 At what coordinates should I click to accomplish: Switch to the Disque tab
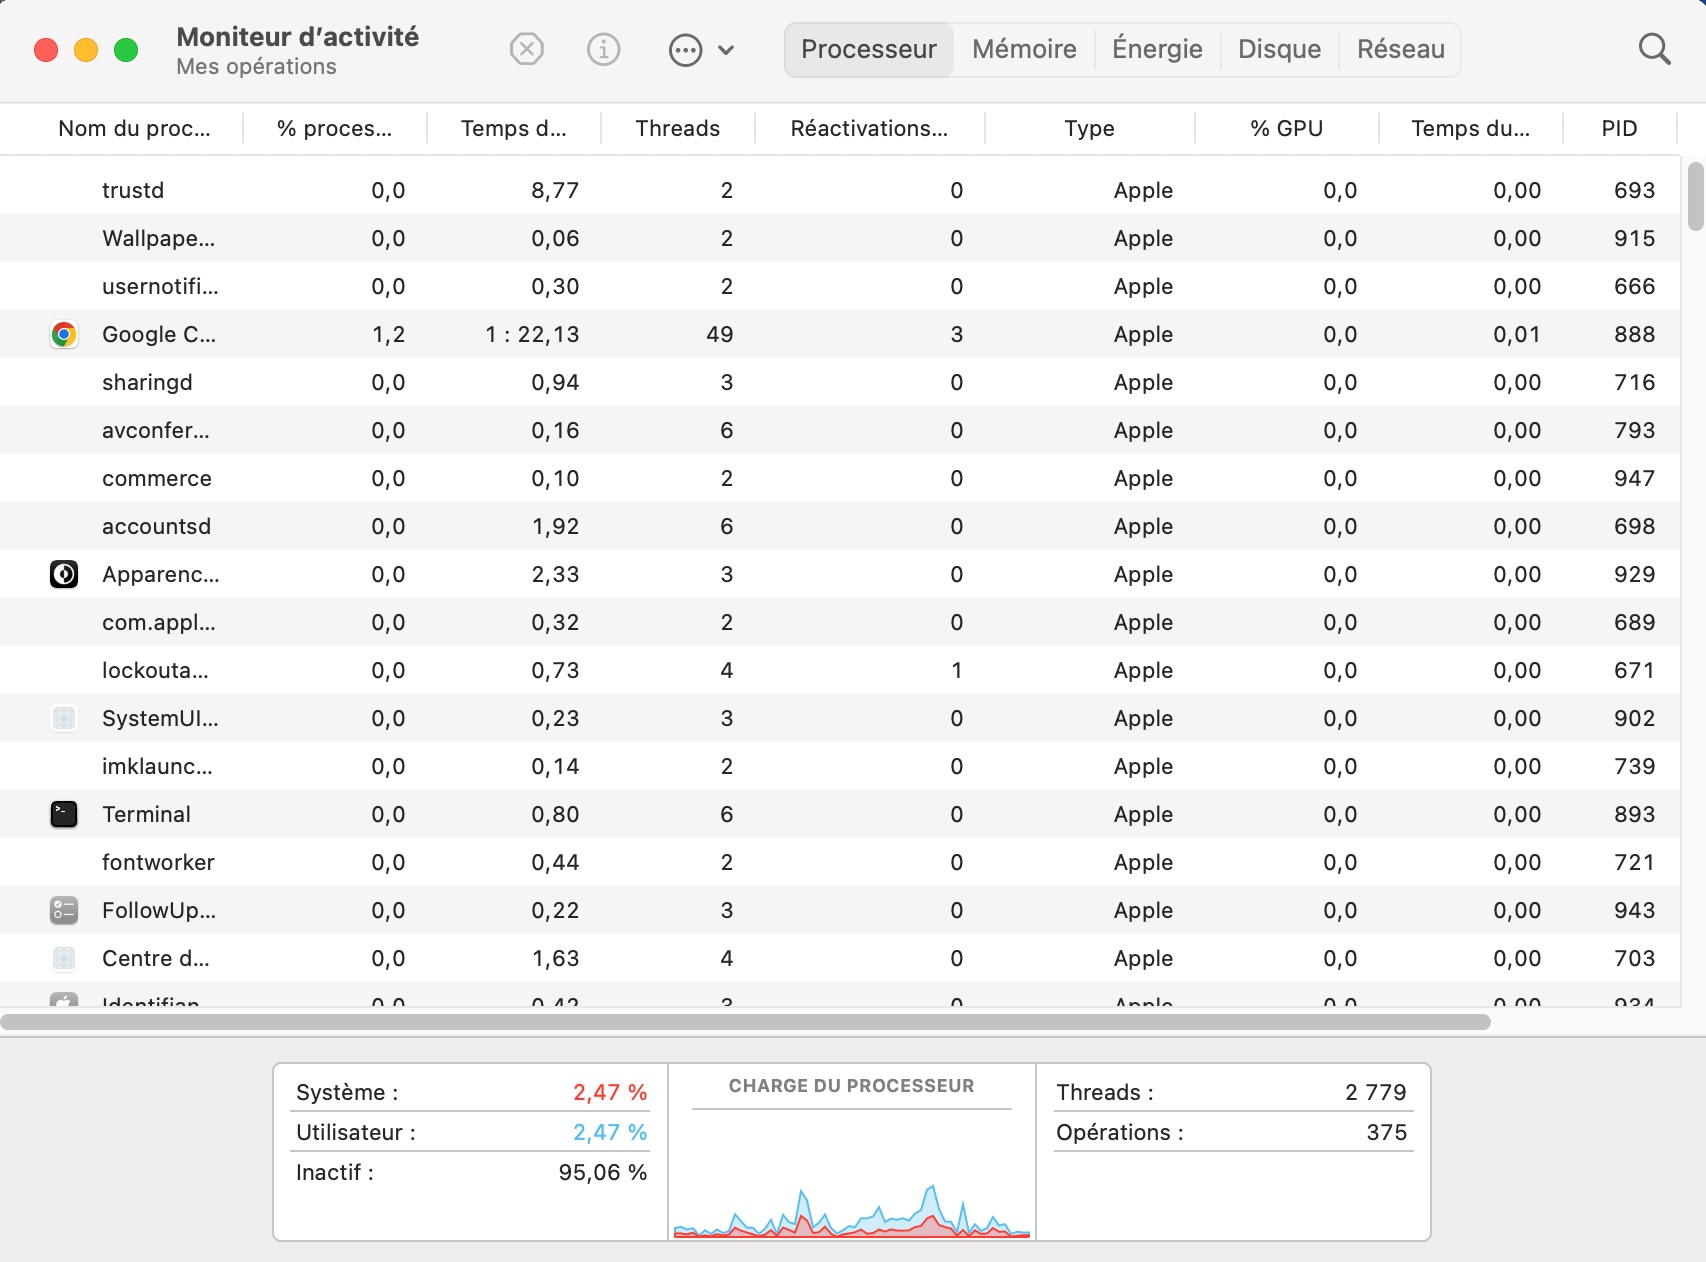[1279, 49]
